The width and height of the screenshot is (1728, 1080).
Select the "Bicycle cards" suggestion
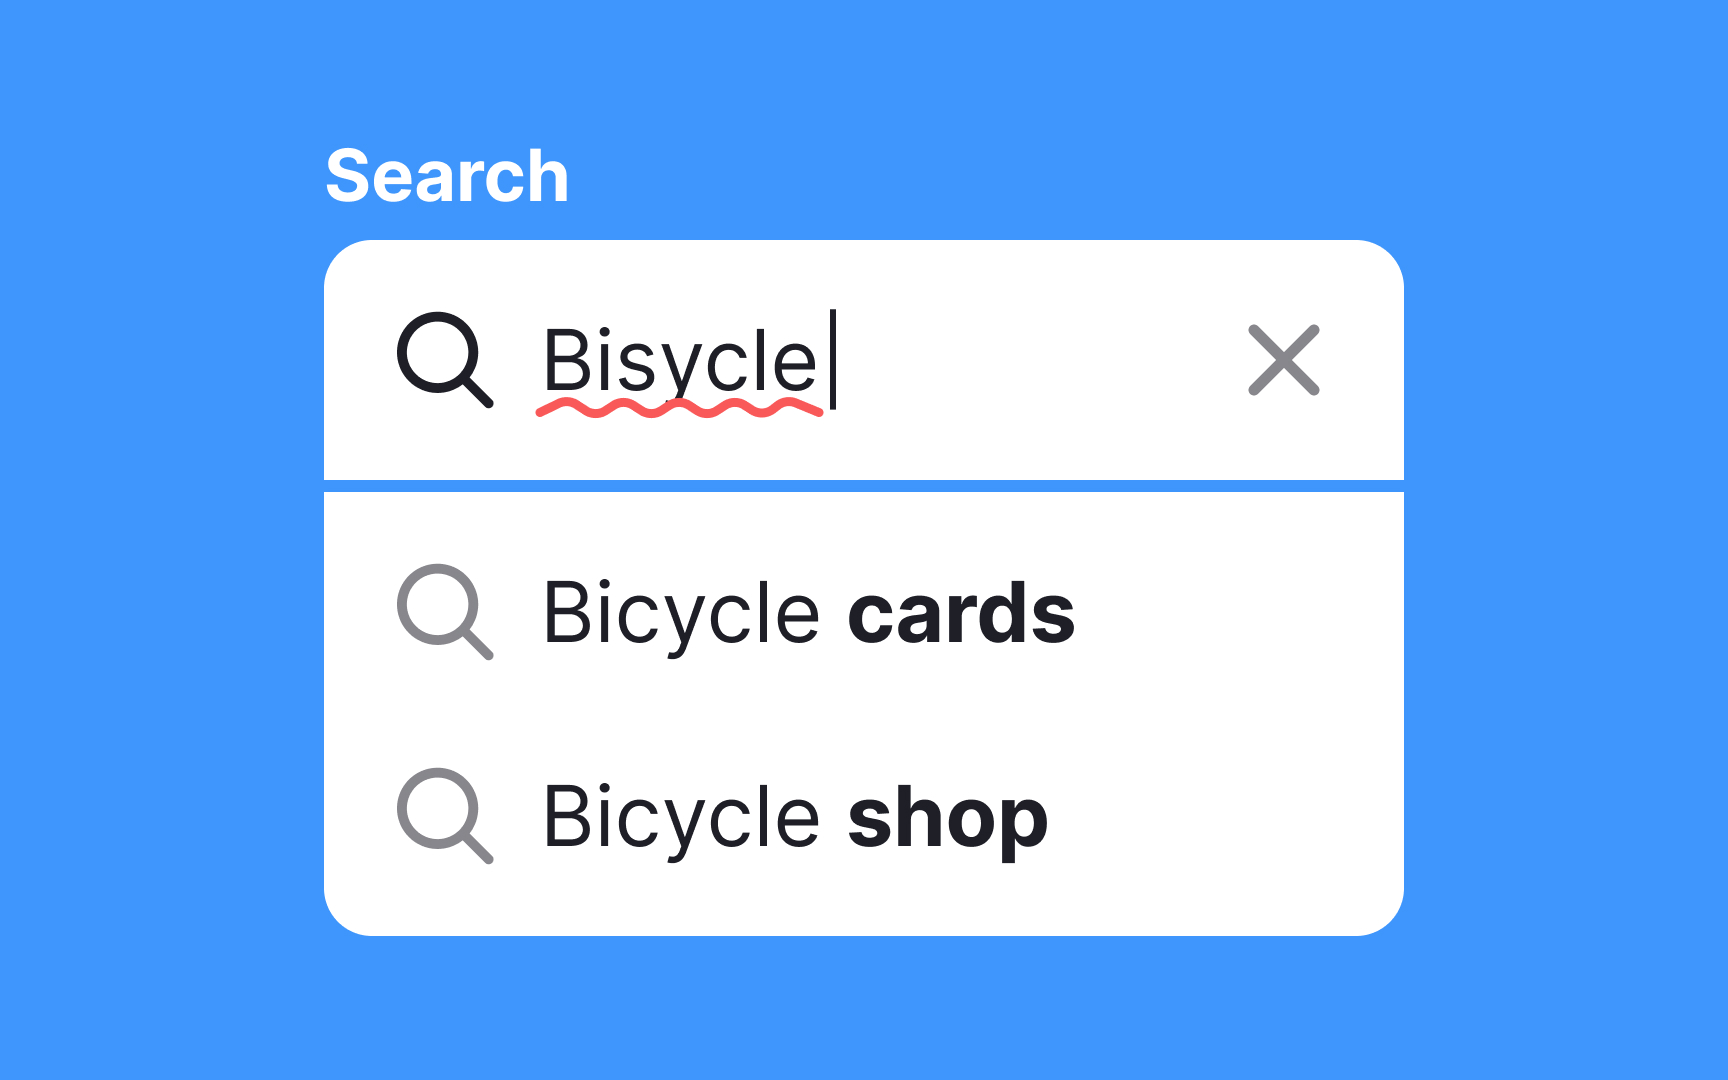[x=808, y=613]
